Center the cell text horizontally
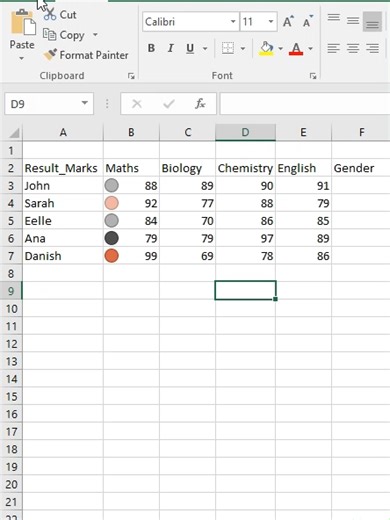The height and width of the screenshot is (520, 390). pyautogui.click(x=353, y=49)
